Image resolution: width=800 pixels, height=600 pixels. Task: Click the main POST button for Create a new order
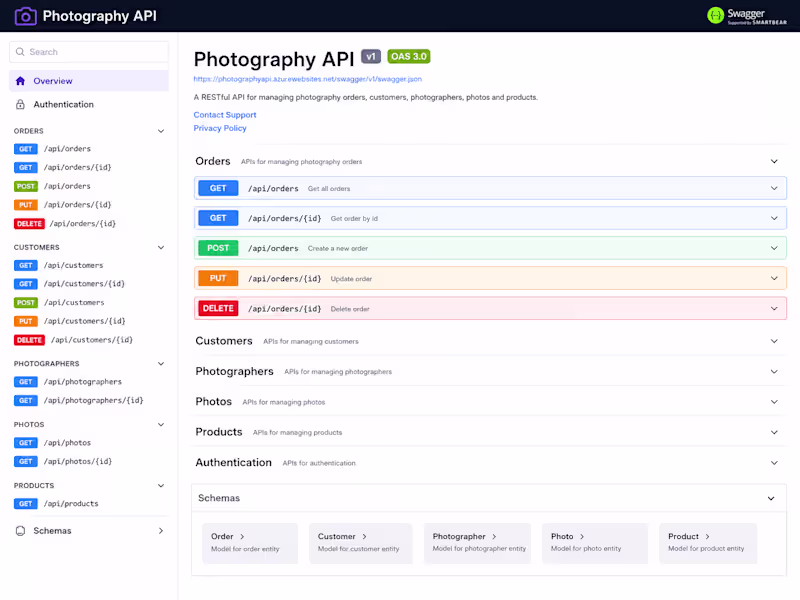point(218,248)
